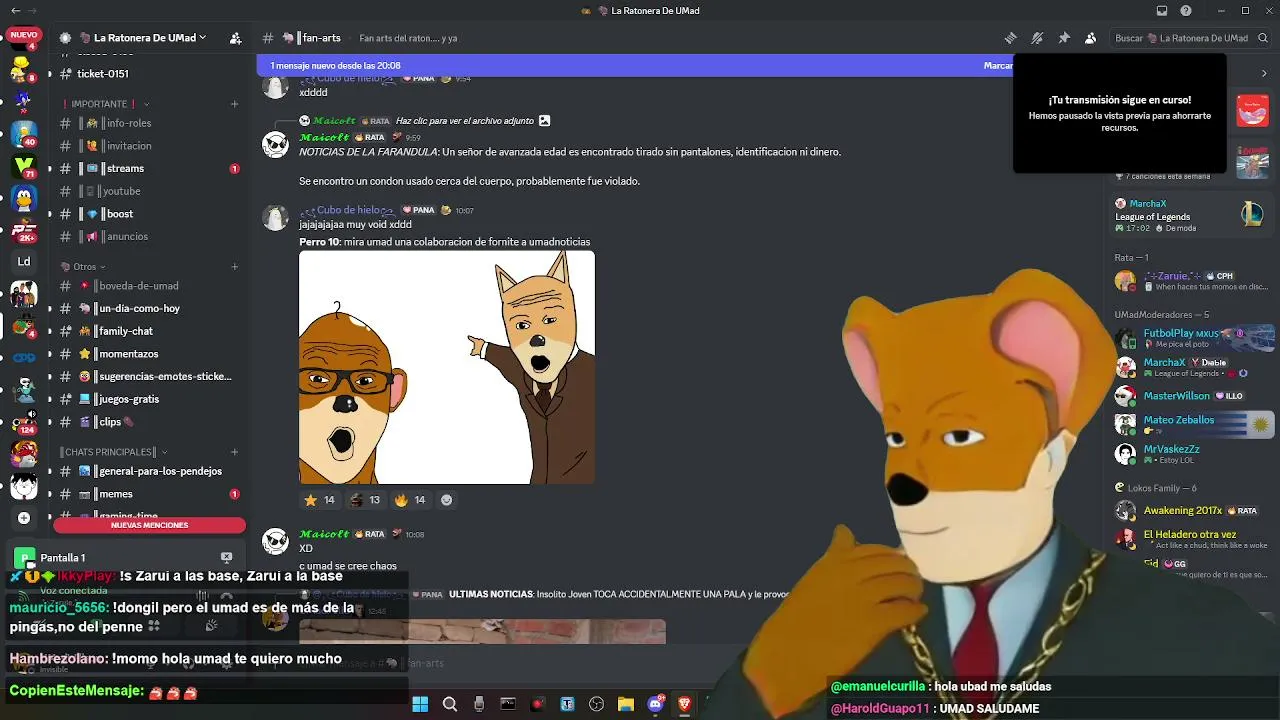Click the NUEVO unread servers pill

pyautogui.click(x=23, y=35)
